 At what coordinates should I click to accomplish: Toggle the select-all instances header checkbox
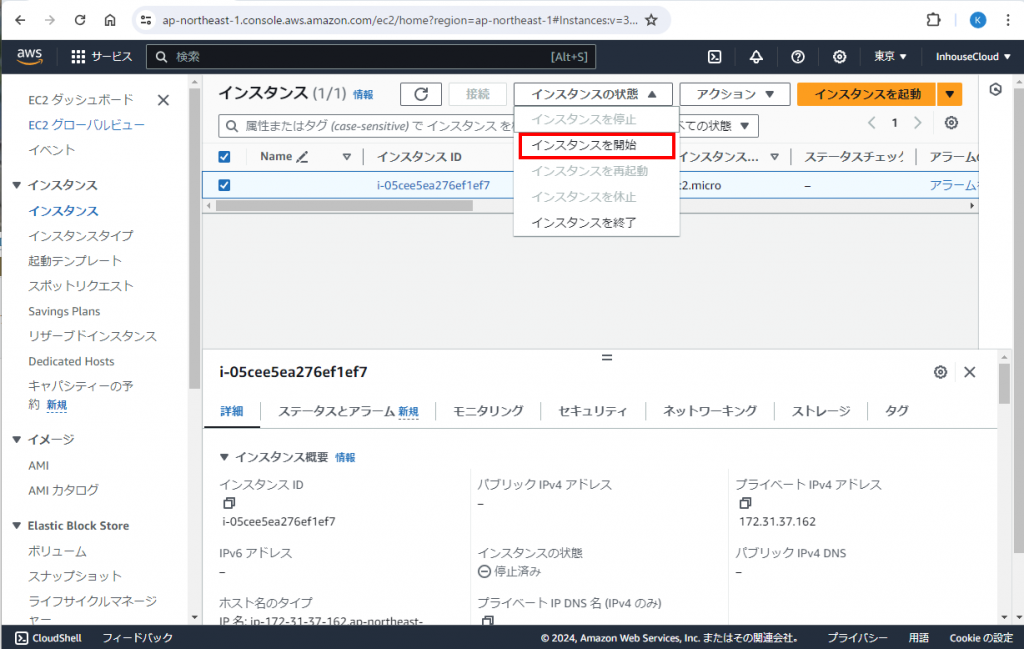[x=225, y=157]
